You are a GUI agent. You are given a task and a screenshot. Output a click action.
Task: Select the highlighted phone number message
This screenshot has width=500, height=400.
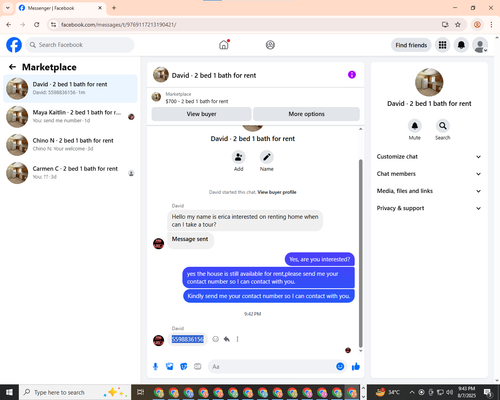coord(188,339)
